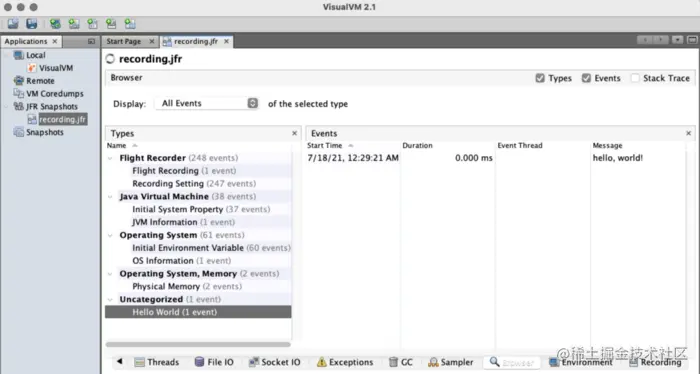Uncheck the Events checkbox
The height and width of the screenshot is (374, 700).
(586, 78)
